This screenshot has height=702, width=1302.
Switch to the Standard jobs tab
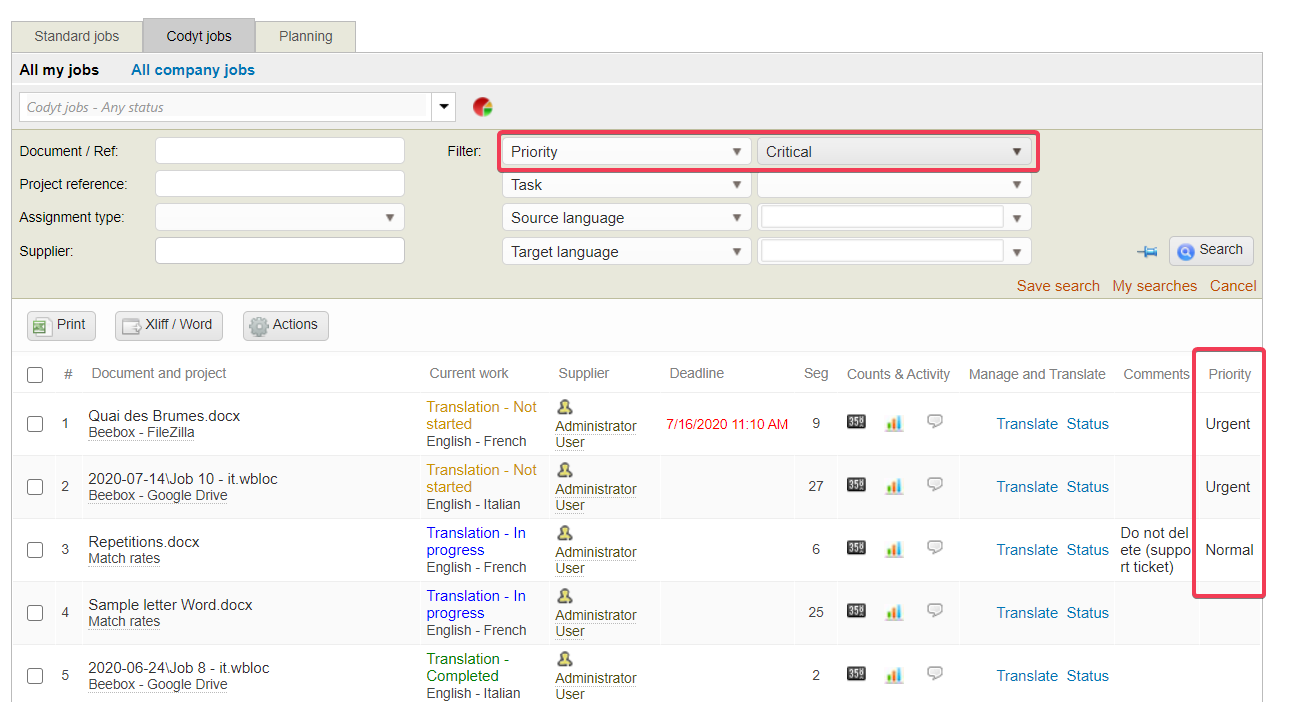[x=77, y=36]
